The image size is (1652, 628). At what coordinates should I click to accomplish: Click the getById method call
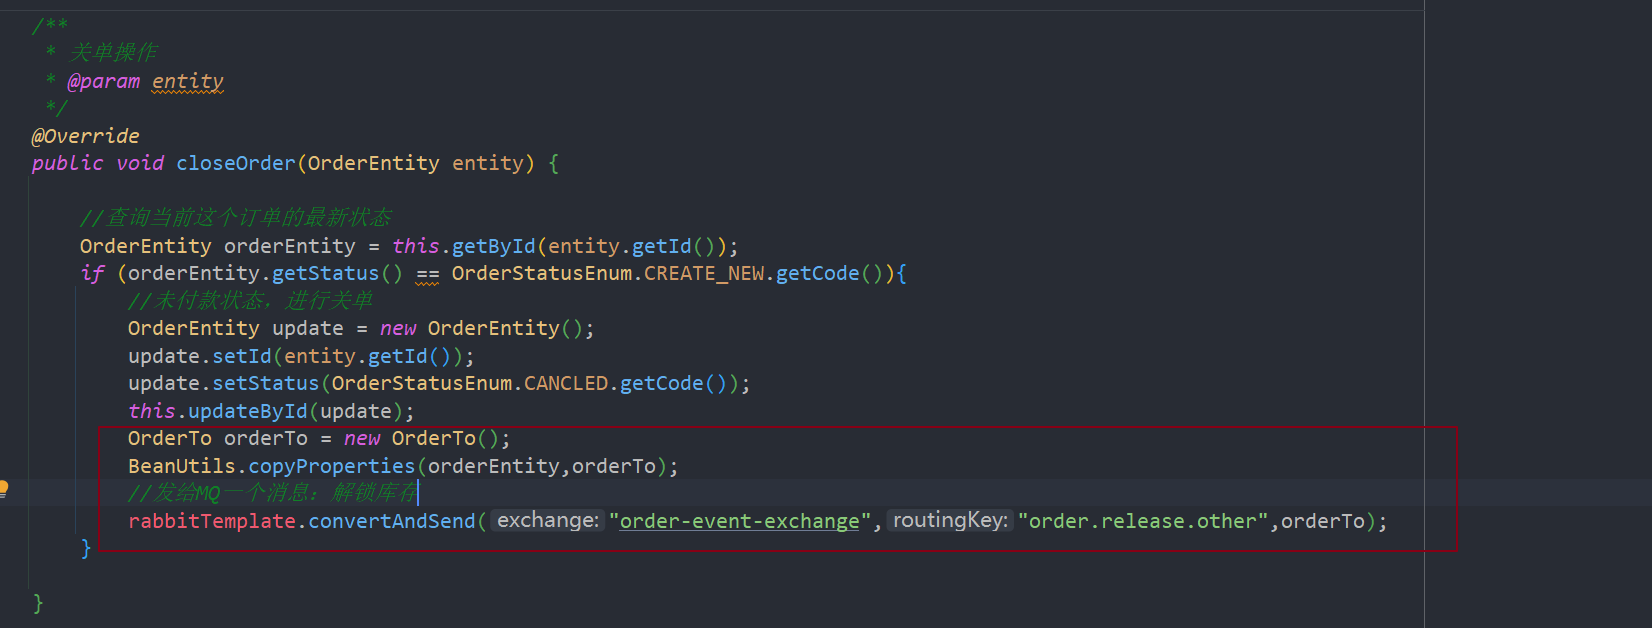pyautogui.click(x=494, y=246)
